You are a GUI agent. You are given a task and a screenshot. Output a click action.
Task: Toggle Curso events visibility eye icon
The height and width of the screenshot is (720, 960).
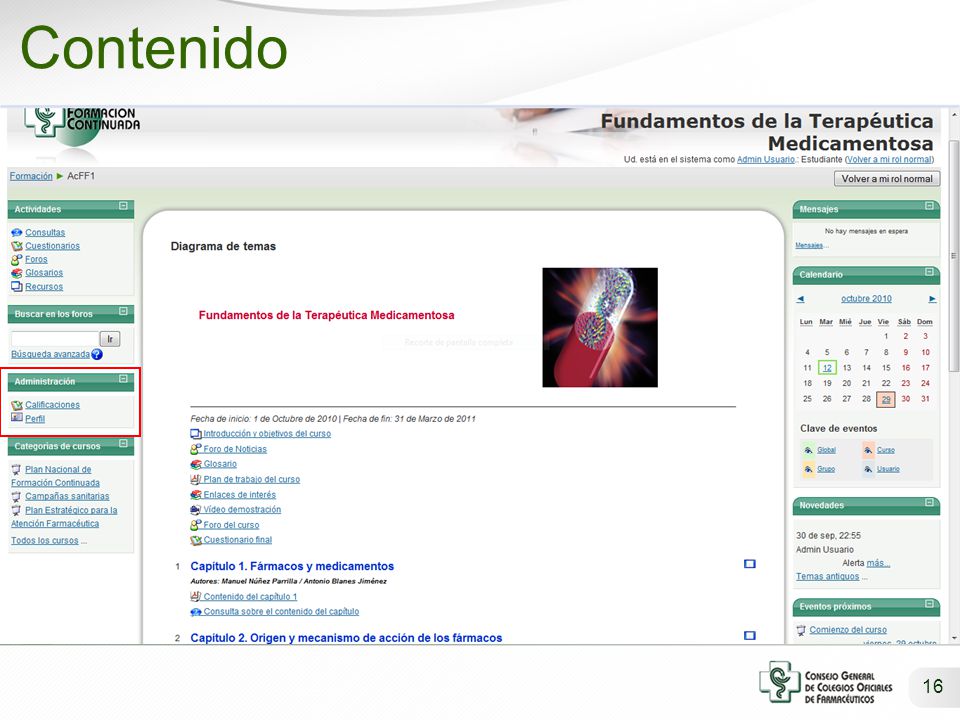[868, 450]
